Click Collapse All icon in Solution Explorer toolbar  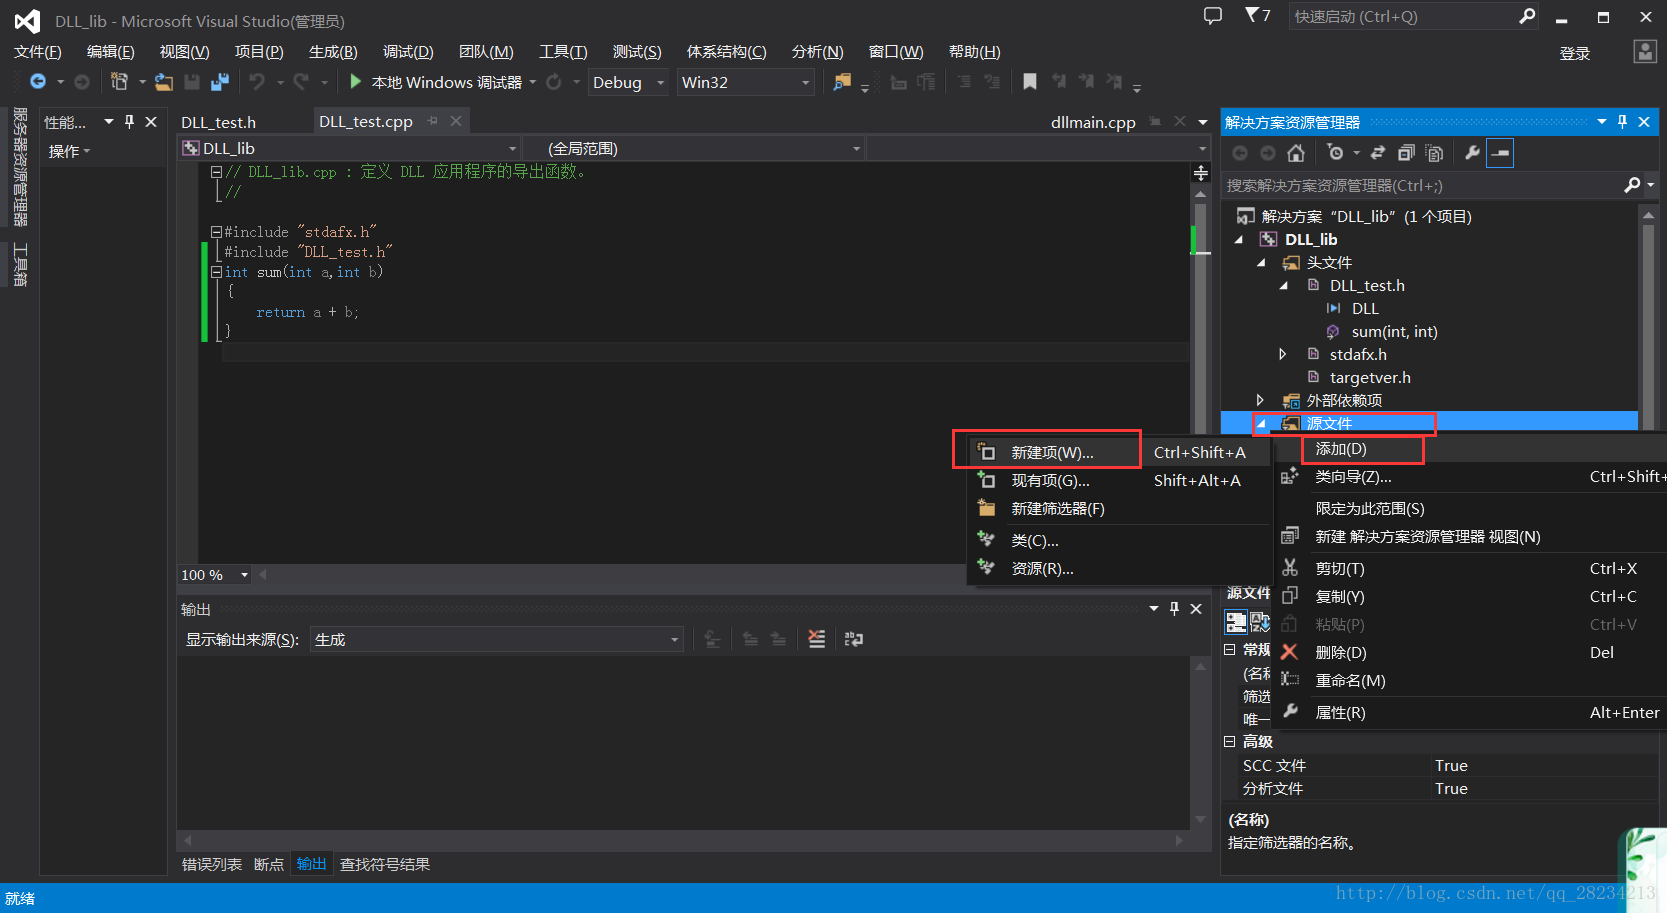tap(1406, 153)
